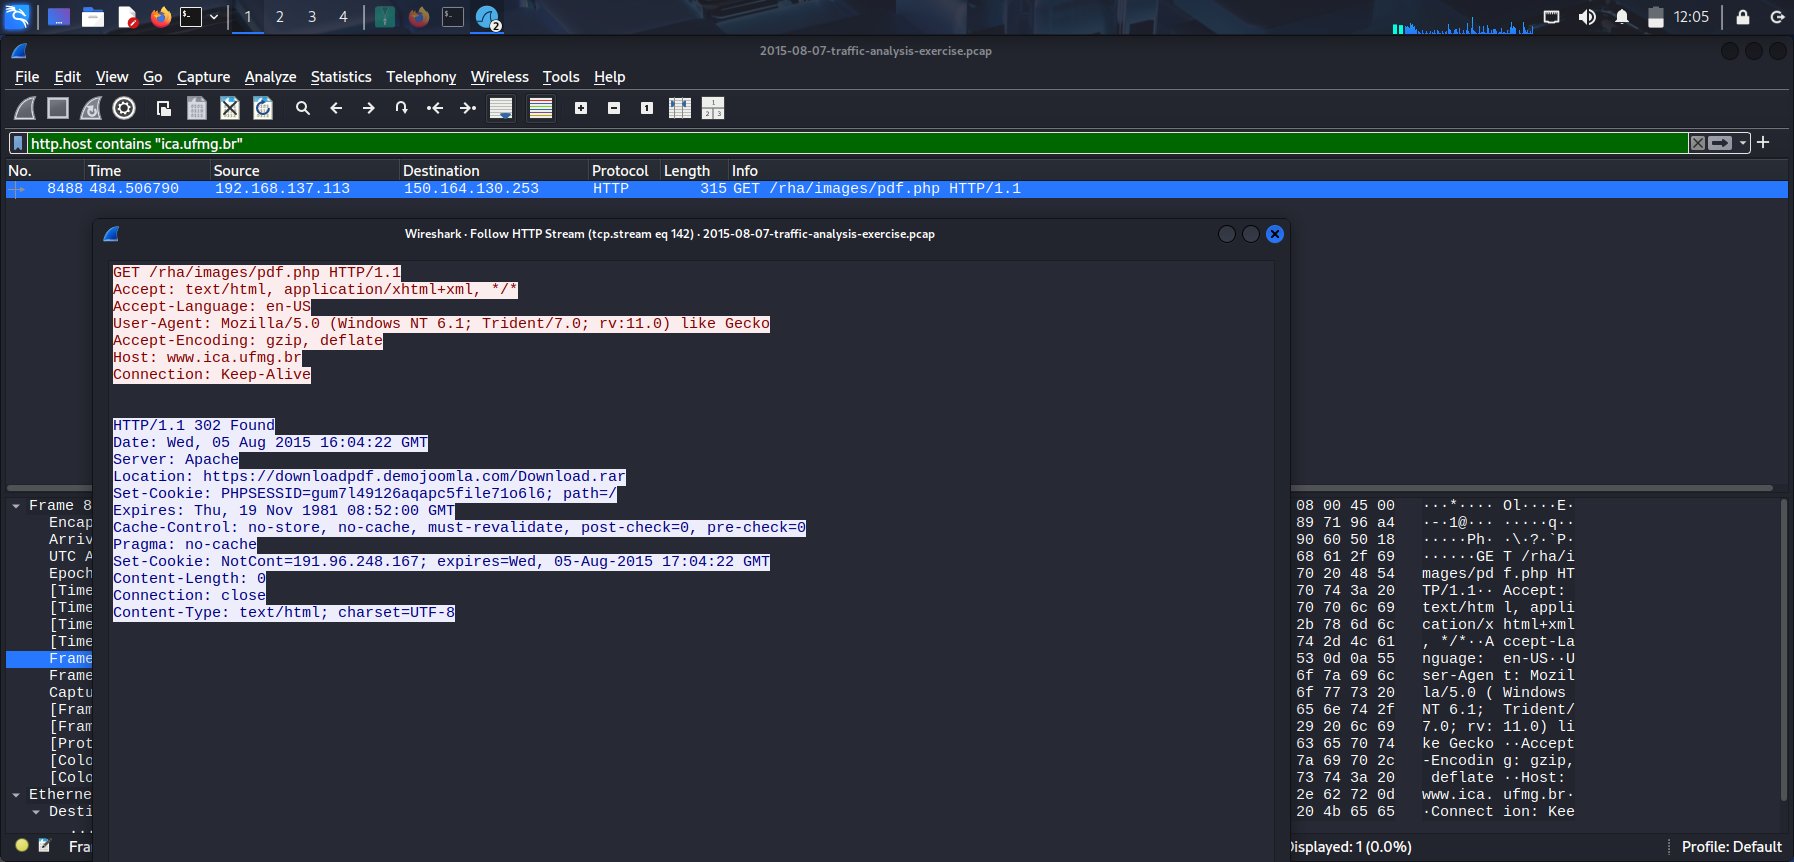1794x862 pixels.
Task: Jump to the last packet
Action: [x=468, y=108]
